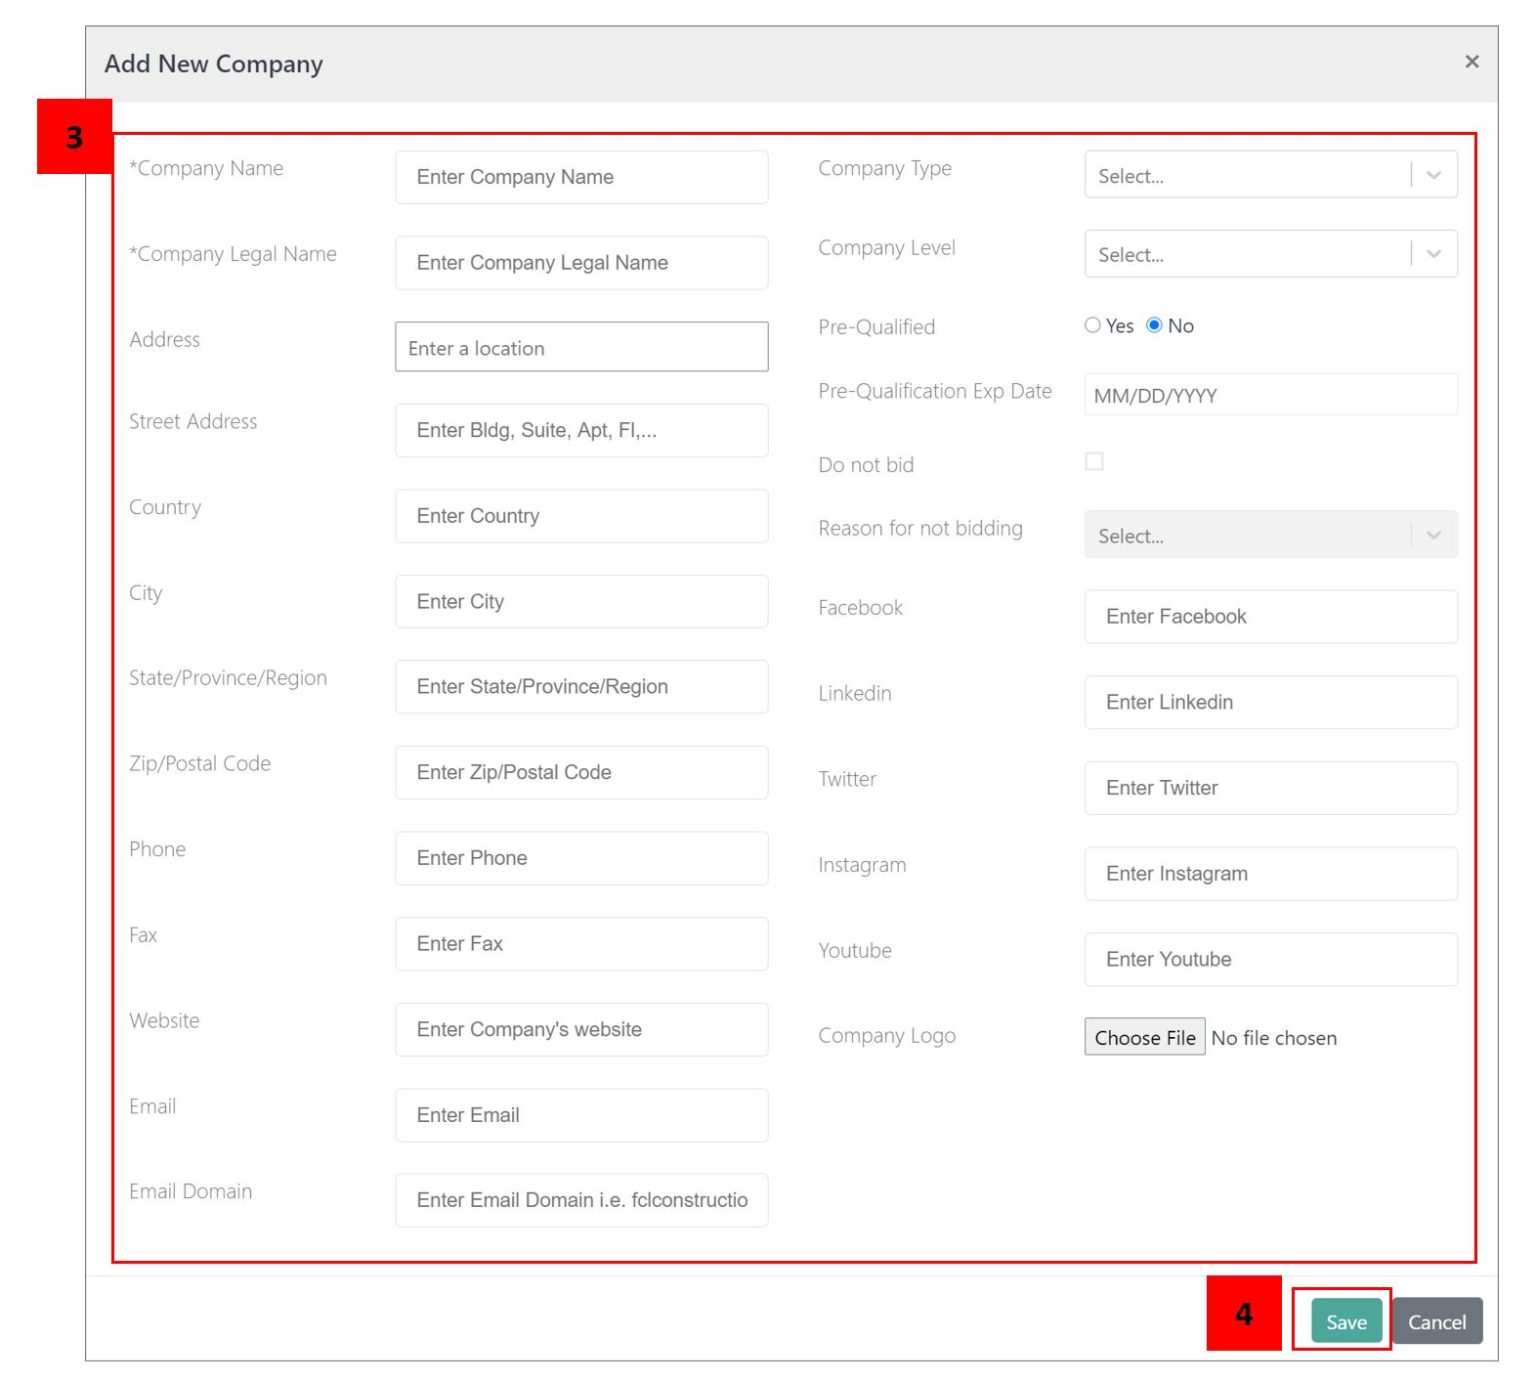Click the Company Name input field
This screenshot has height=1381, width=1536.
click(x=581, y=177)
